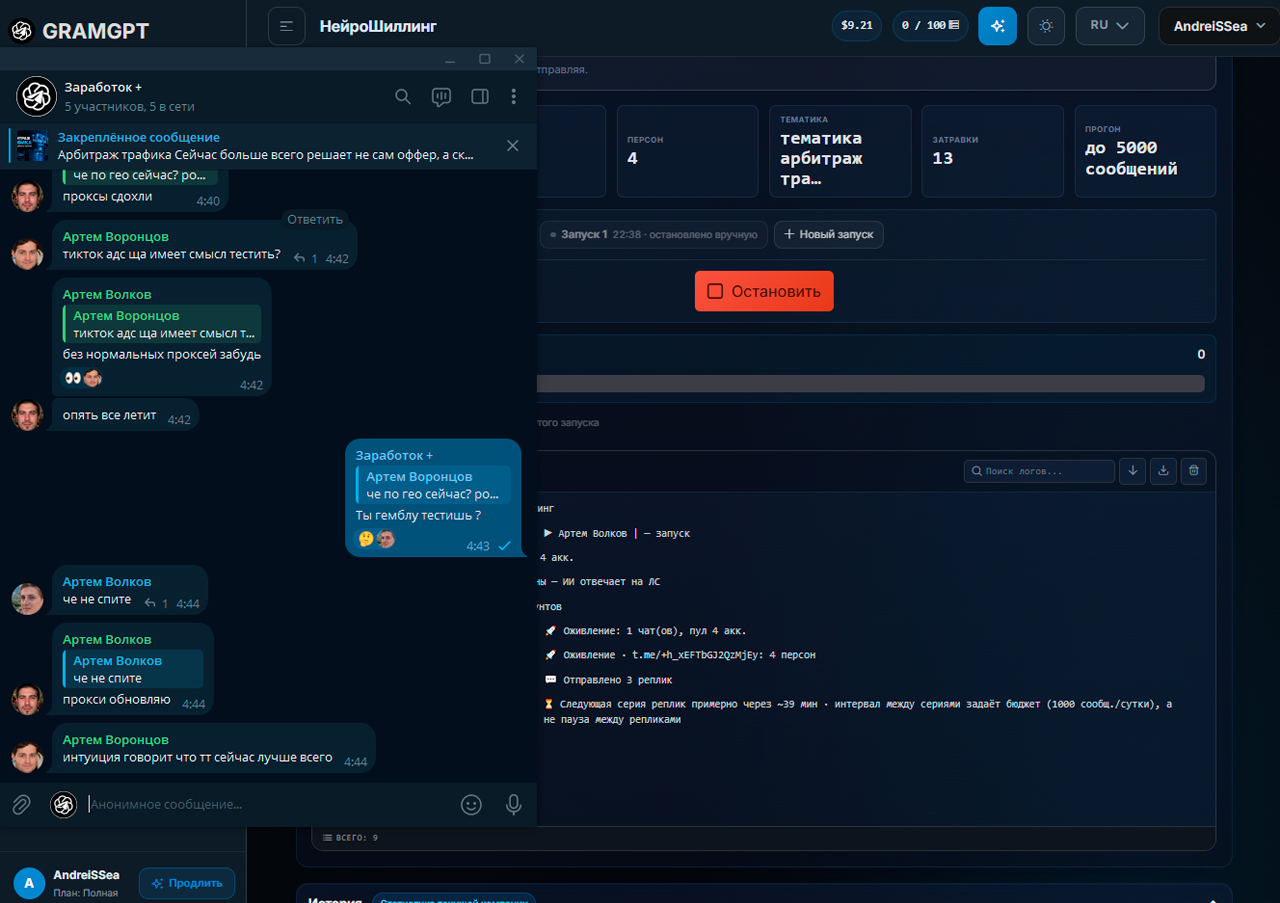Click the 0 / 100 counter badge
The width and height of the screenshot is (1280, 903).
point(930,26)
